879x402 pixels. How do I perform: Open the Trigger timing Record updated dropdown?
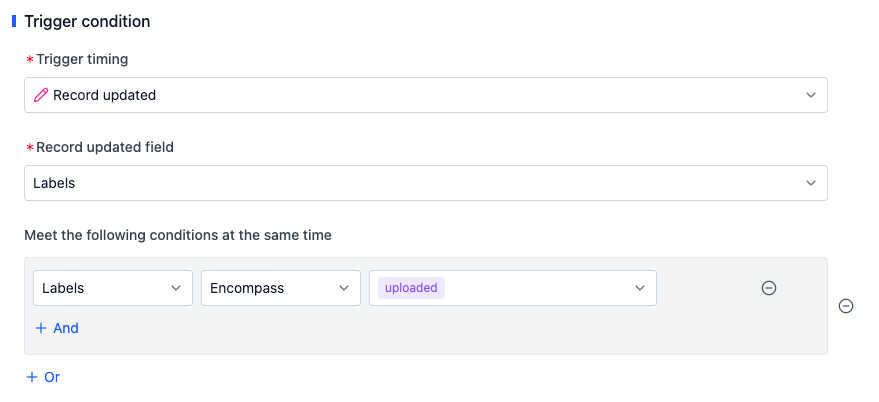[x=425, y=95]
